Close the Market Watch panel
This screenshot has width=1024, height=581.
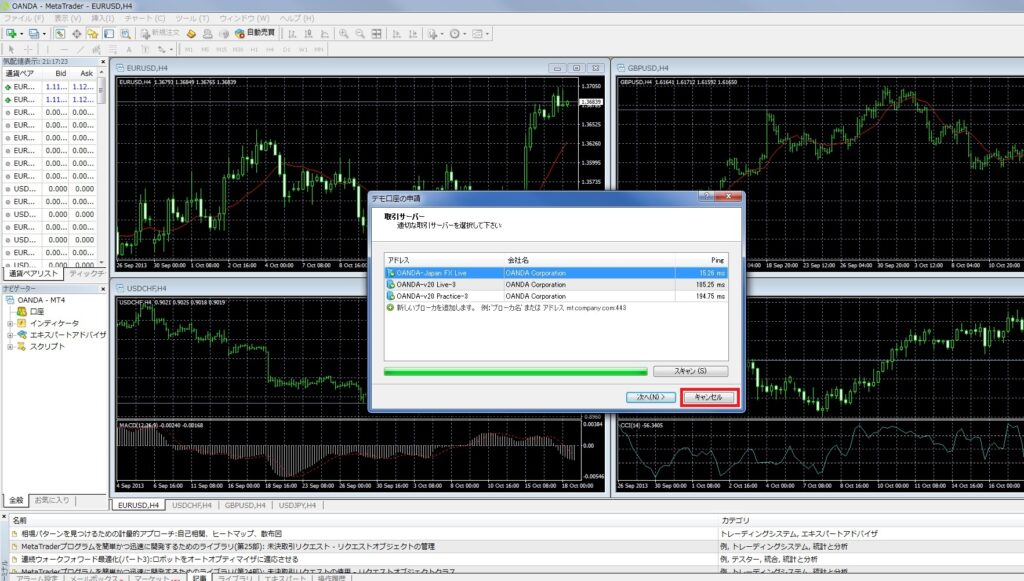click(103, 62)
